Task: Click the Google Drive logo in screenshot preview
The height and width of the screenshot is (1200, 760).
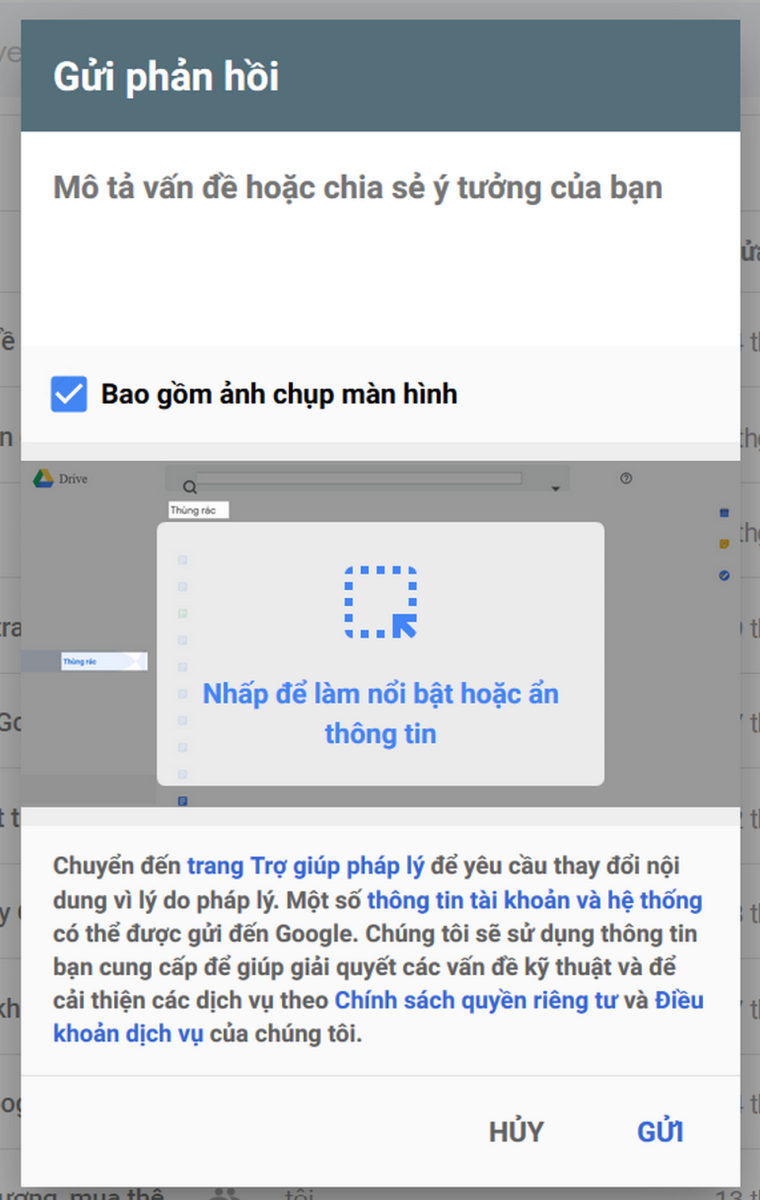Action: click(43, 479)
